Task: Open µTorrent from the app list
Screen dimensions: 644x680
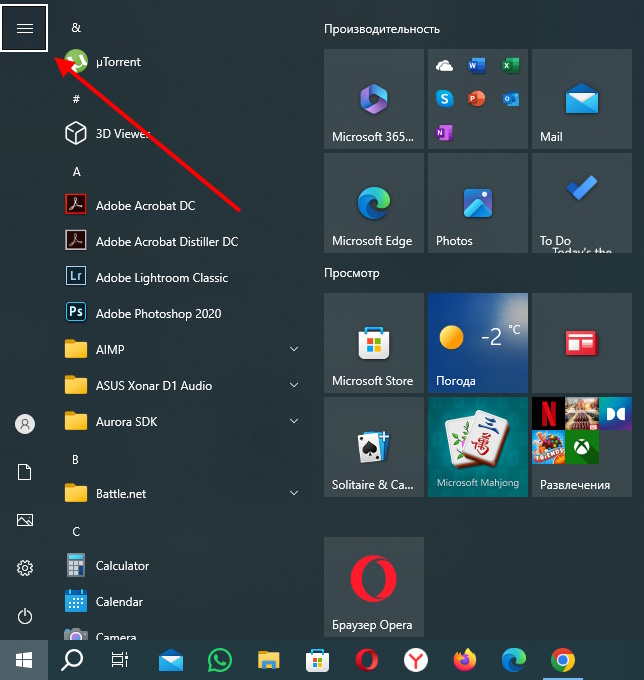Action: pyautogui.click(x=182, y=62)
